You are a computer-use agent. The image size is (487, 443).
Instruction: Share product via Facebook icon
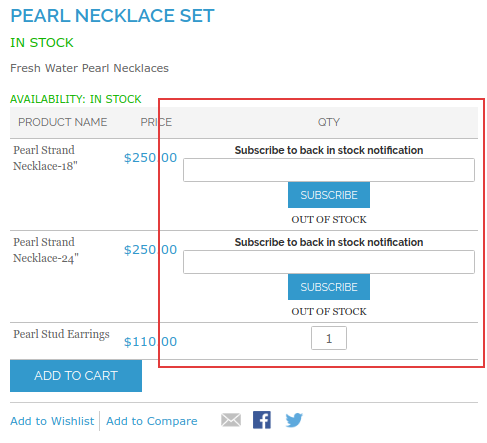coord(262,420)
